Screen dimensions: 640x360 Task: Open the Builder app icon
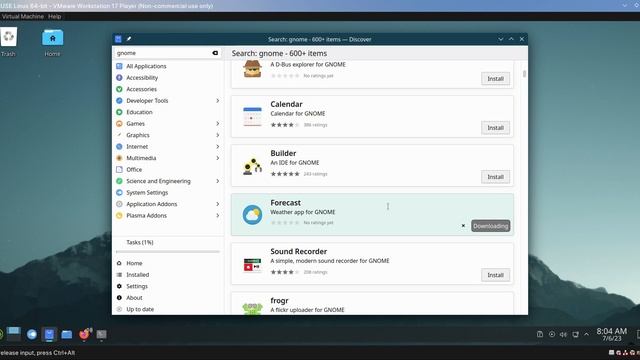point(252,166)
